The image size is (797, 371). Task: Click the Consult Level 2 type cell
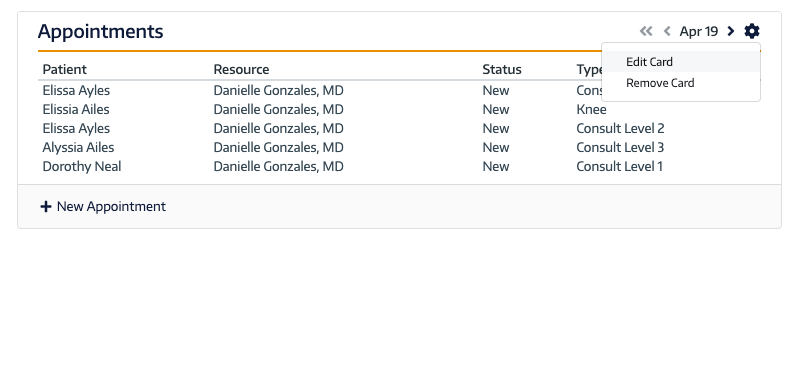click(x=620, y=129)
